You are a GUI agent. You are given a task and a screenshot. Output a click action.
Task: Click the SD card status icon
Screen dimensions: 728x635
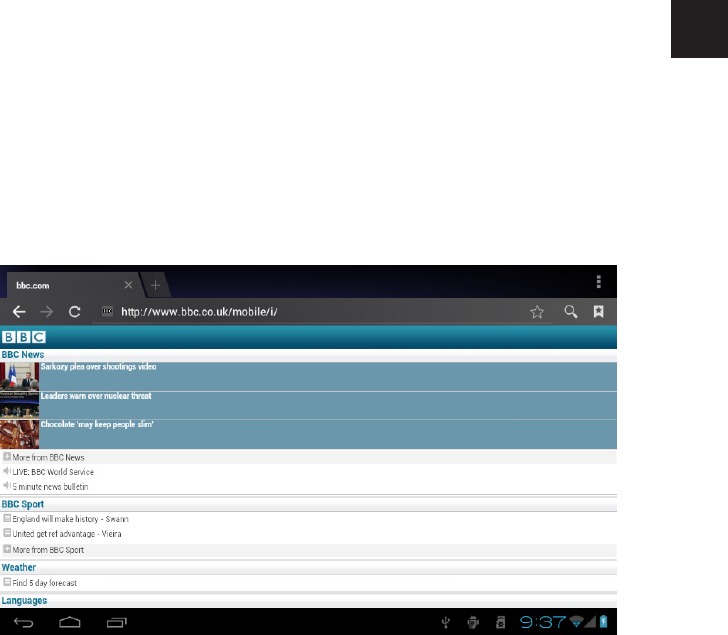[x=500, y=622]
